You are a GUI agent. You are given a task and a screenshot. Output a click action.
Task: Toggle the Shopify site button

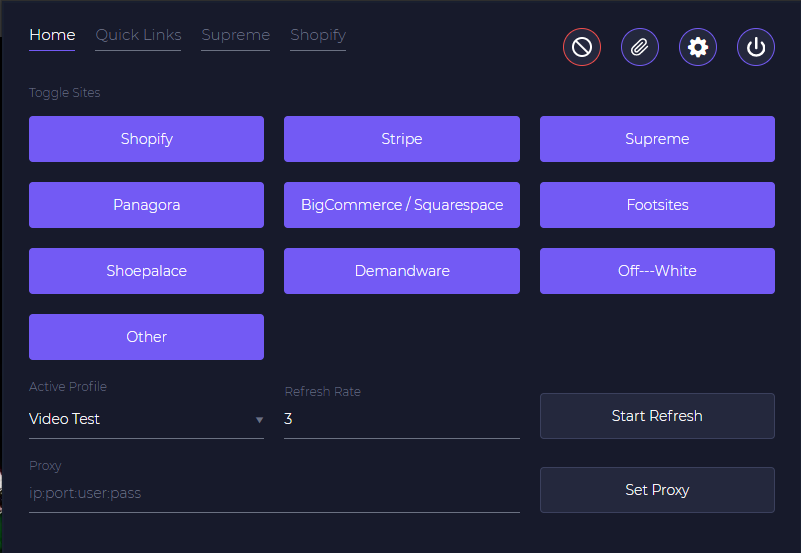(146, 139)
